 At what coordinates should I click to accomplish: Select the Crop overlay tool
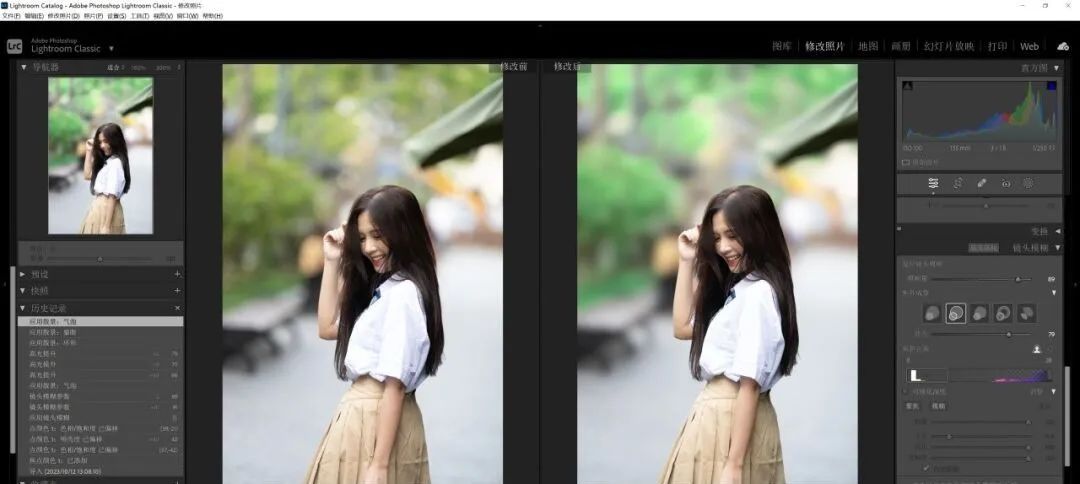(x=958, y=183)
